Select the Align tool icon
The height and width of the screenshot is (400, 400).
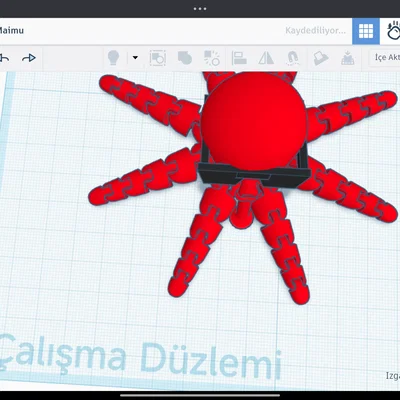tap(239, 58)
